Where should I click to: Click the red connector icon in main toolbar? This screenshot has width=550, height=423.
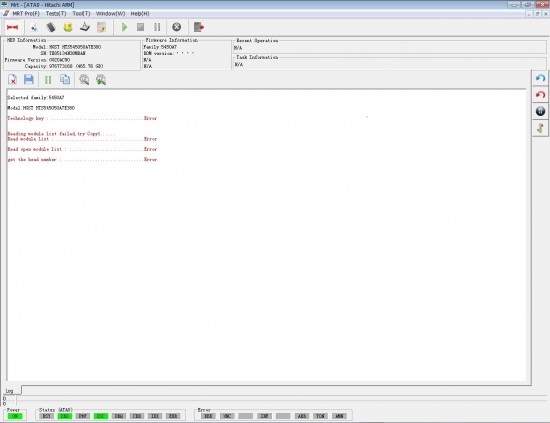click(13, 27)
